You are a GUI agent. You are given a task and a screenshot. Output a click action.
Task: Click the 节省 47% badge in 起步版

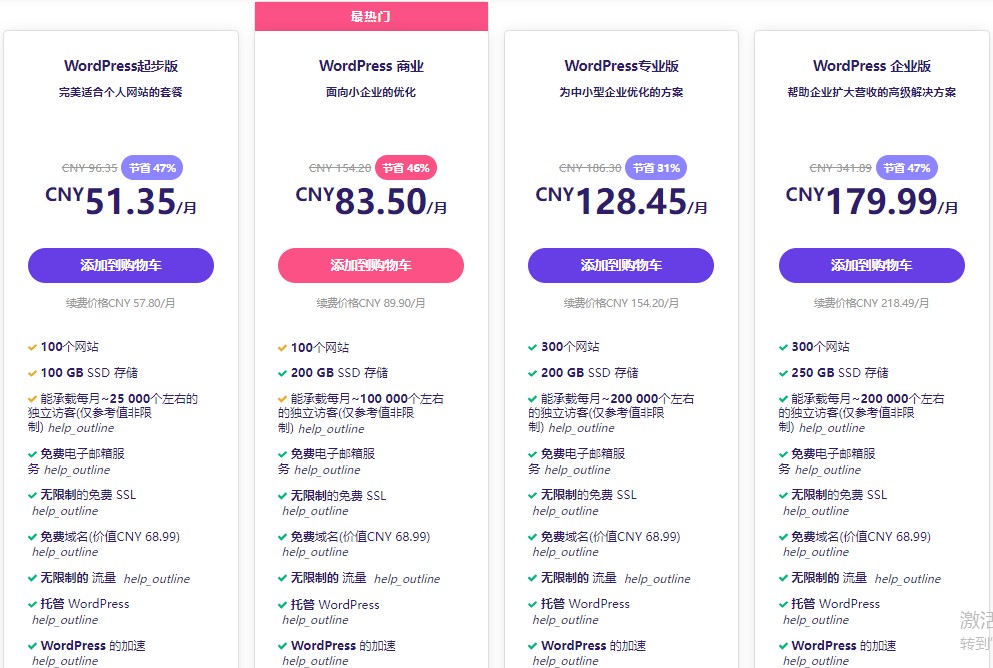tap(152, 168)
